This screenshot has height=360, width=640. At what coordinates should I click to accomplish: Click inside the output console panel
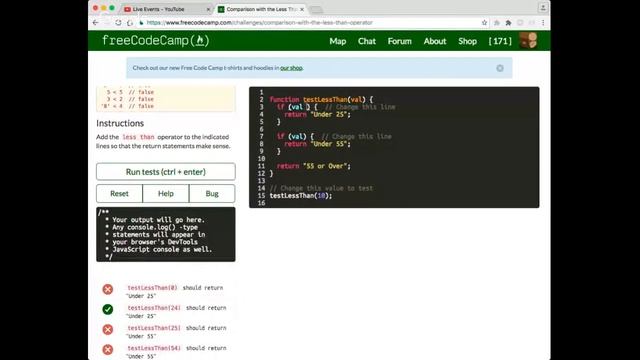coord(166,234)
